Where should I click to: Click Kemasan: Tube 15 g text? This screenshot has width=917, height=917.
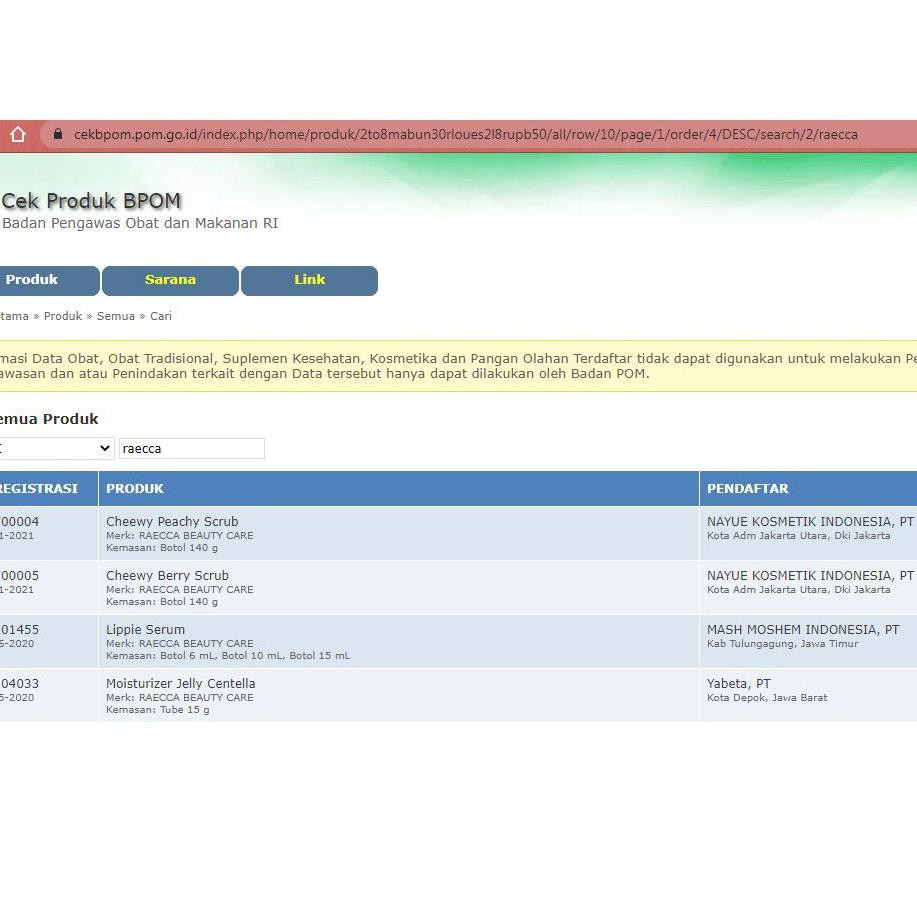[157, 709]
